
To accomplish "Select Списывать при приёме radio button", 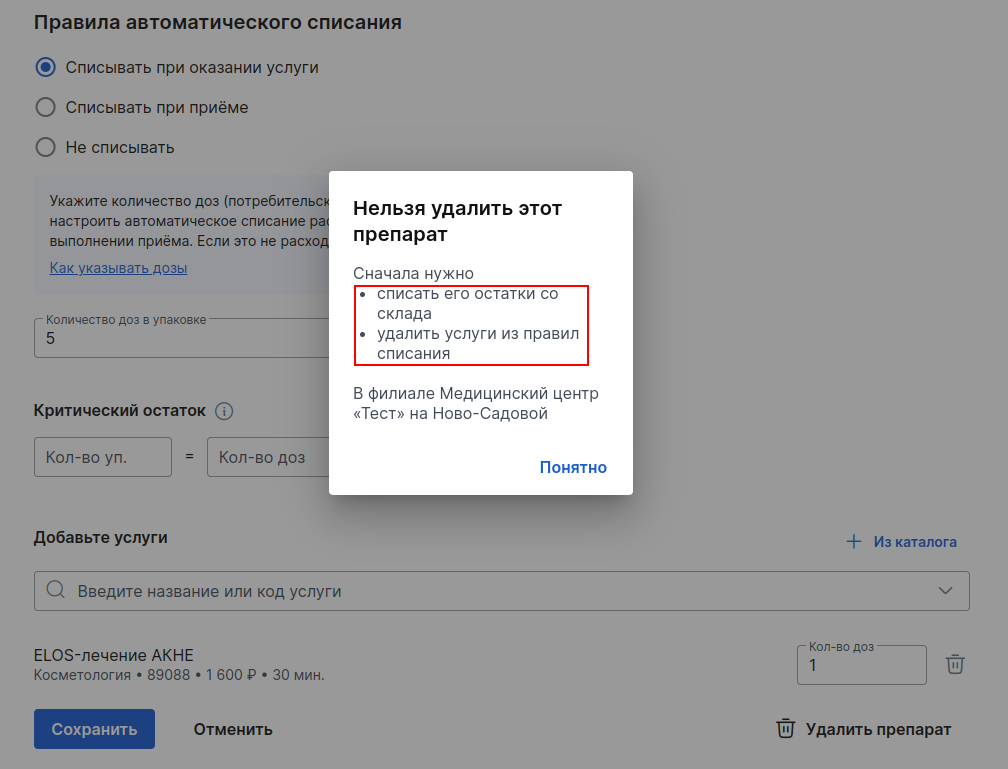I will pos(46,107).
